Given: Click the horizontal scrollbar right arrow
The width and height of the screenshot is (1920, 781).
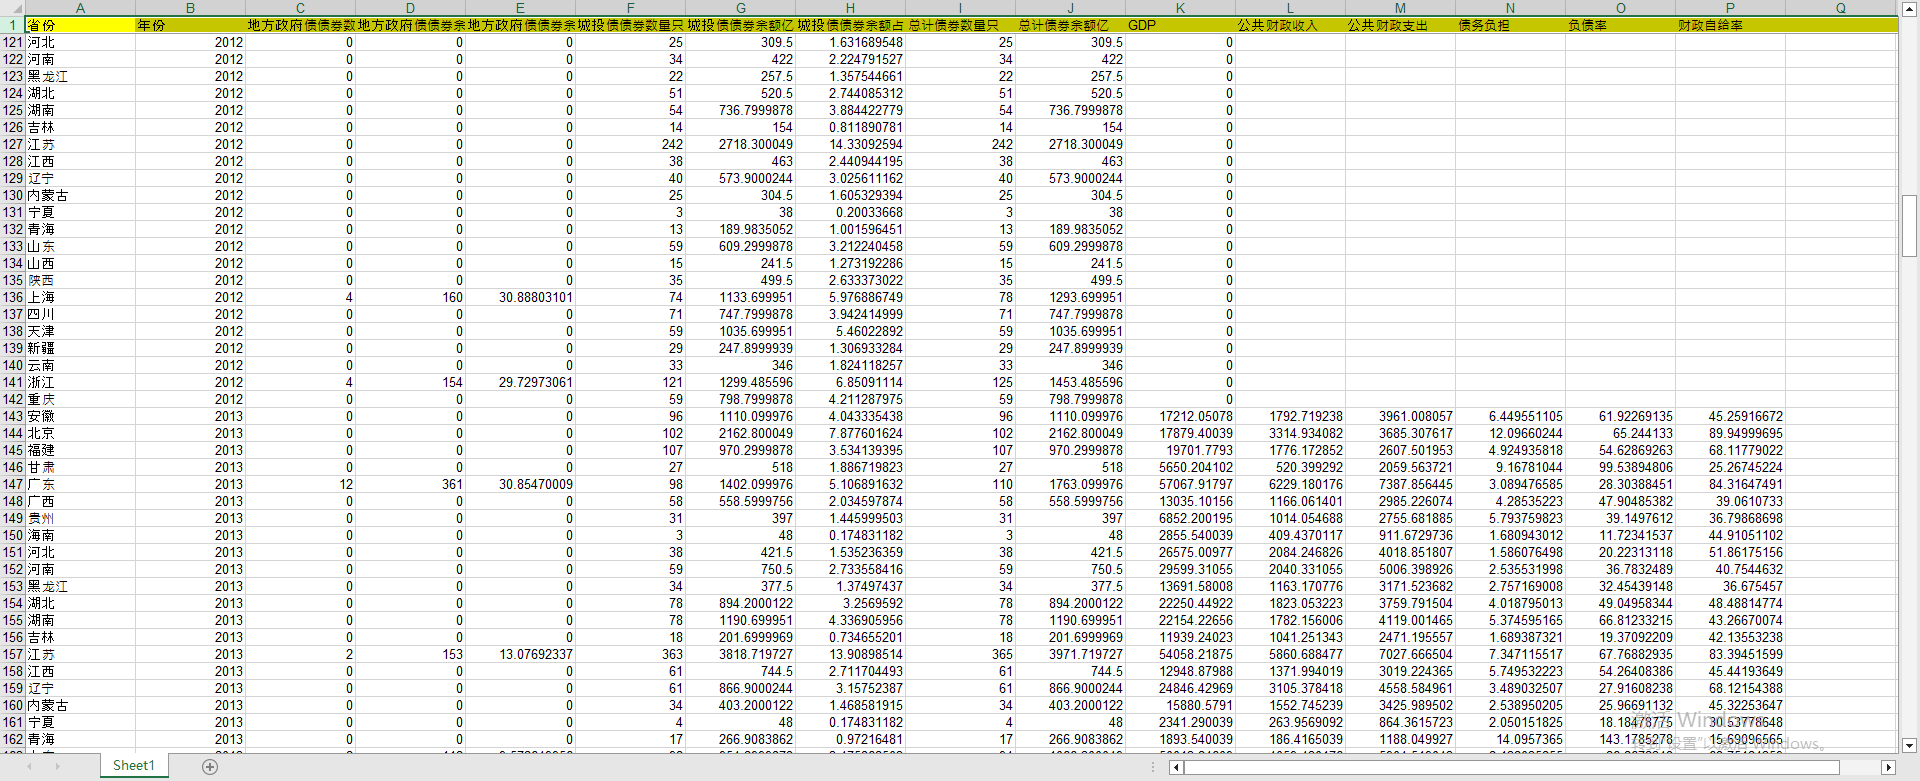Looking at the screenshot, I should [1888, 767].
